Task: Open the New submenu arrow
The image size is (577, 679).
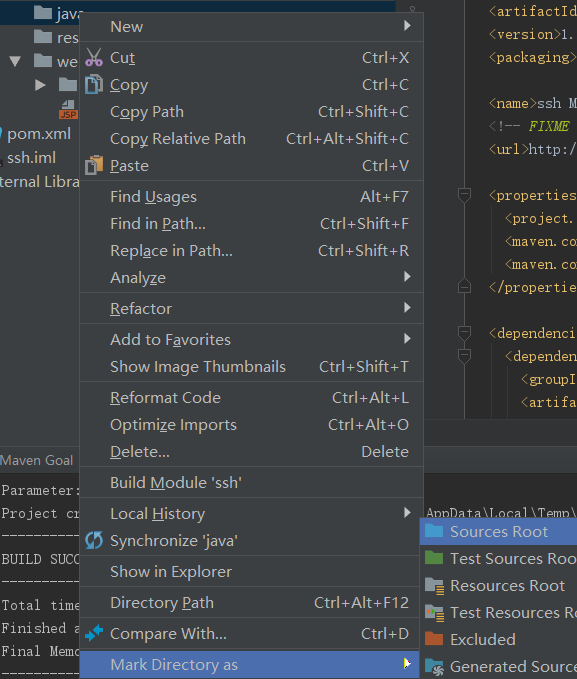Action: (x=407, y=26)
